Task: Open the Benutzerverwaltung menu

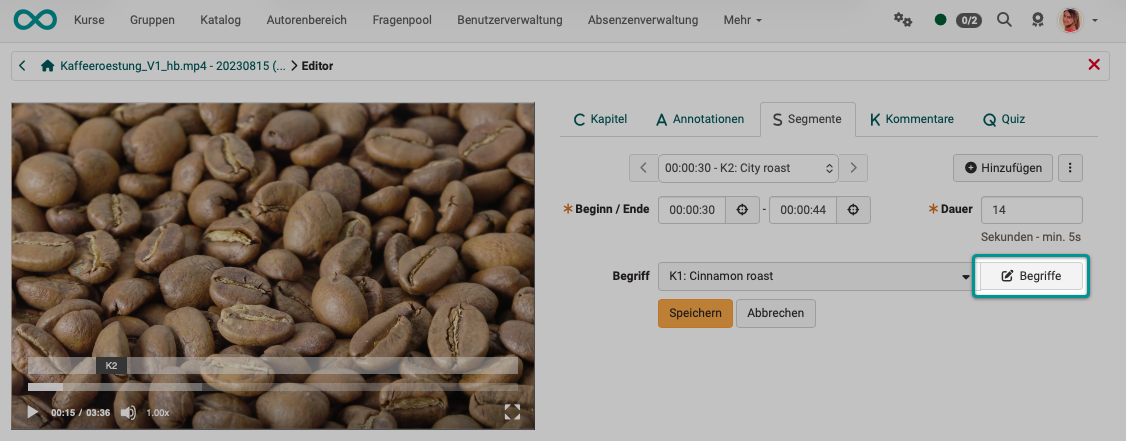Action: (510, 20)
